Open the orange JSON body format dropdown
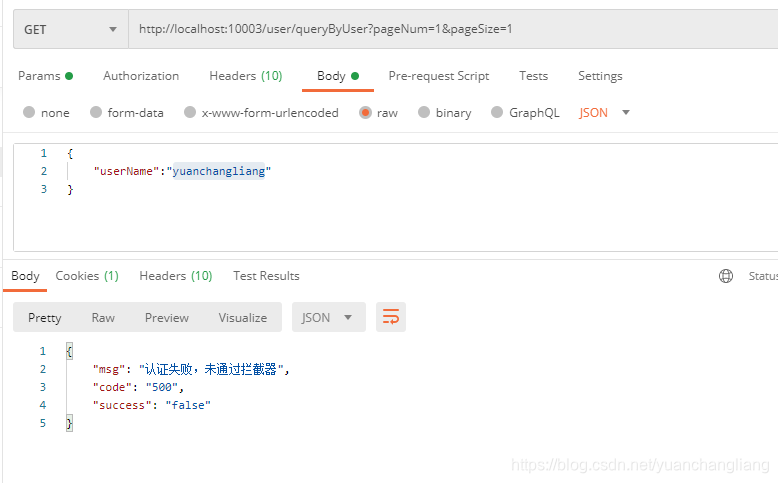The width and height of the screenshot is (778, 483). 604,113
